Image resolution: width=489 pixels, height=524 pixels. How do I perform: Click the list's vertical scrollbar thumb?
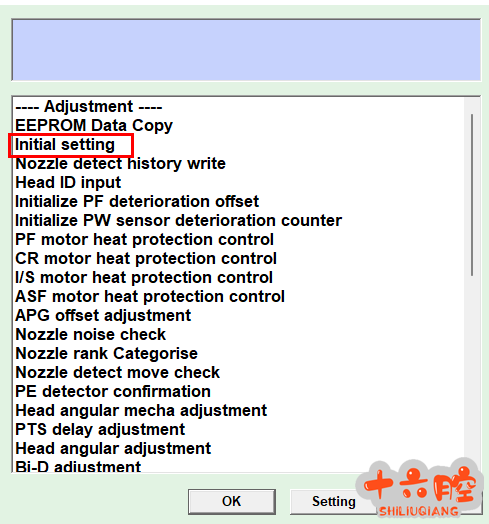472,195
